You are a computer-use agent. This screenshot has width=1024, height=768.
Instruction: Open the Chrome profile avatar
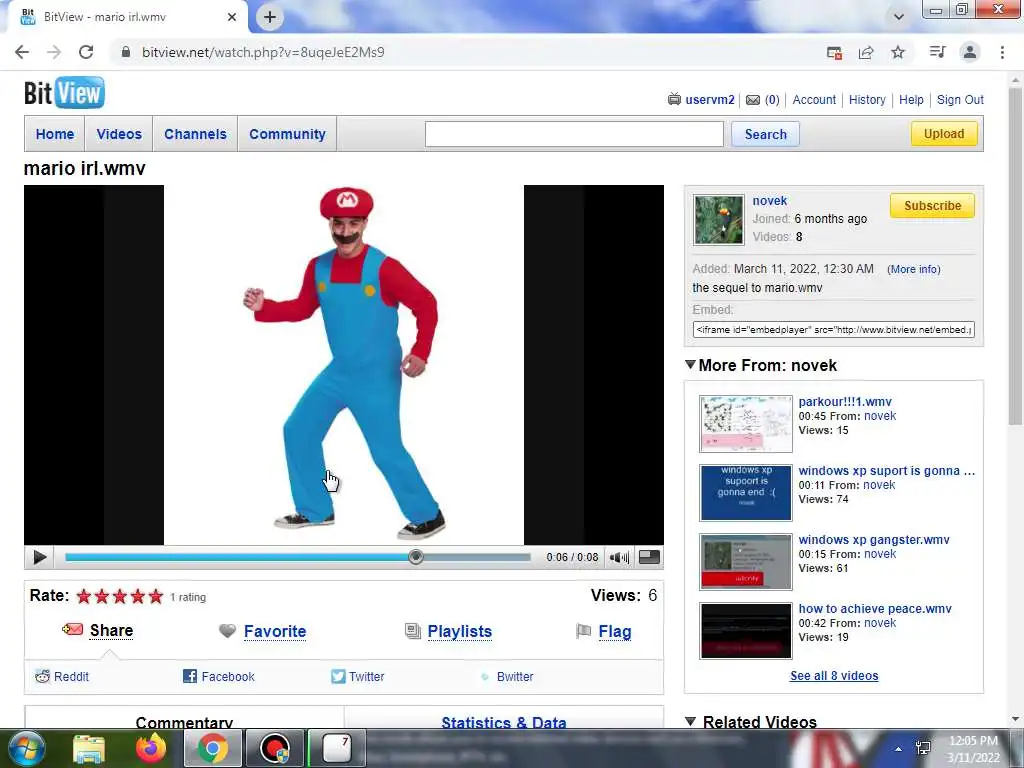[970, 52]
